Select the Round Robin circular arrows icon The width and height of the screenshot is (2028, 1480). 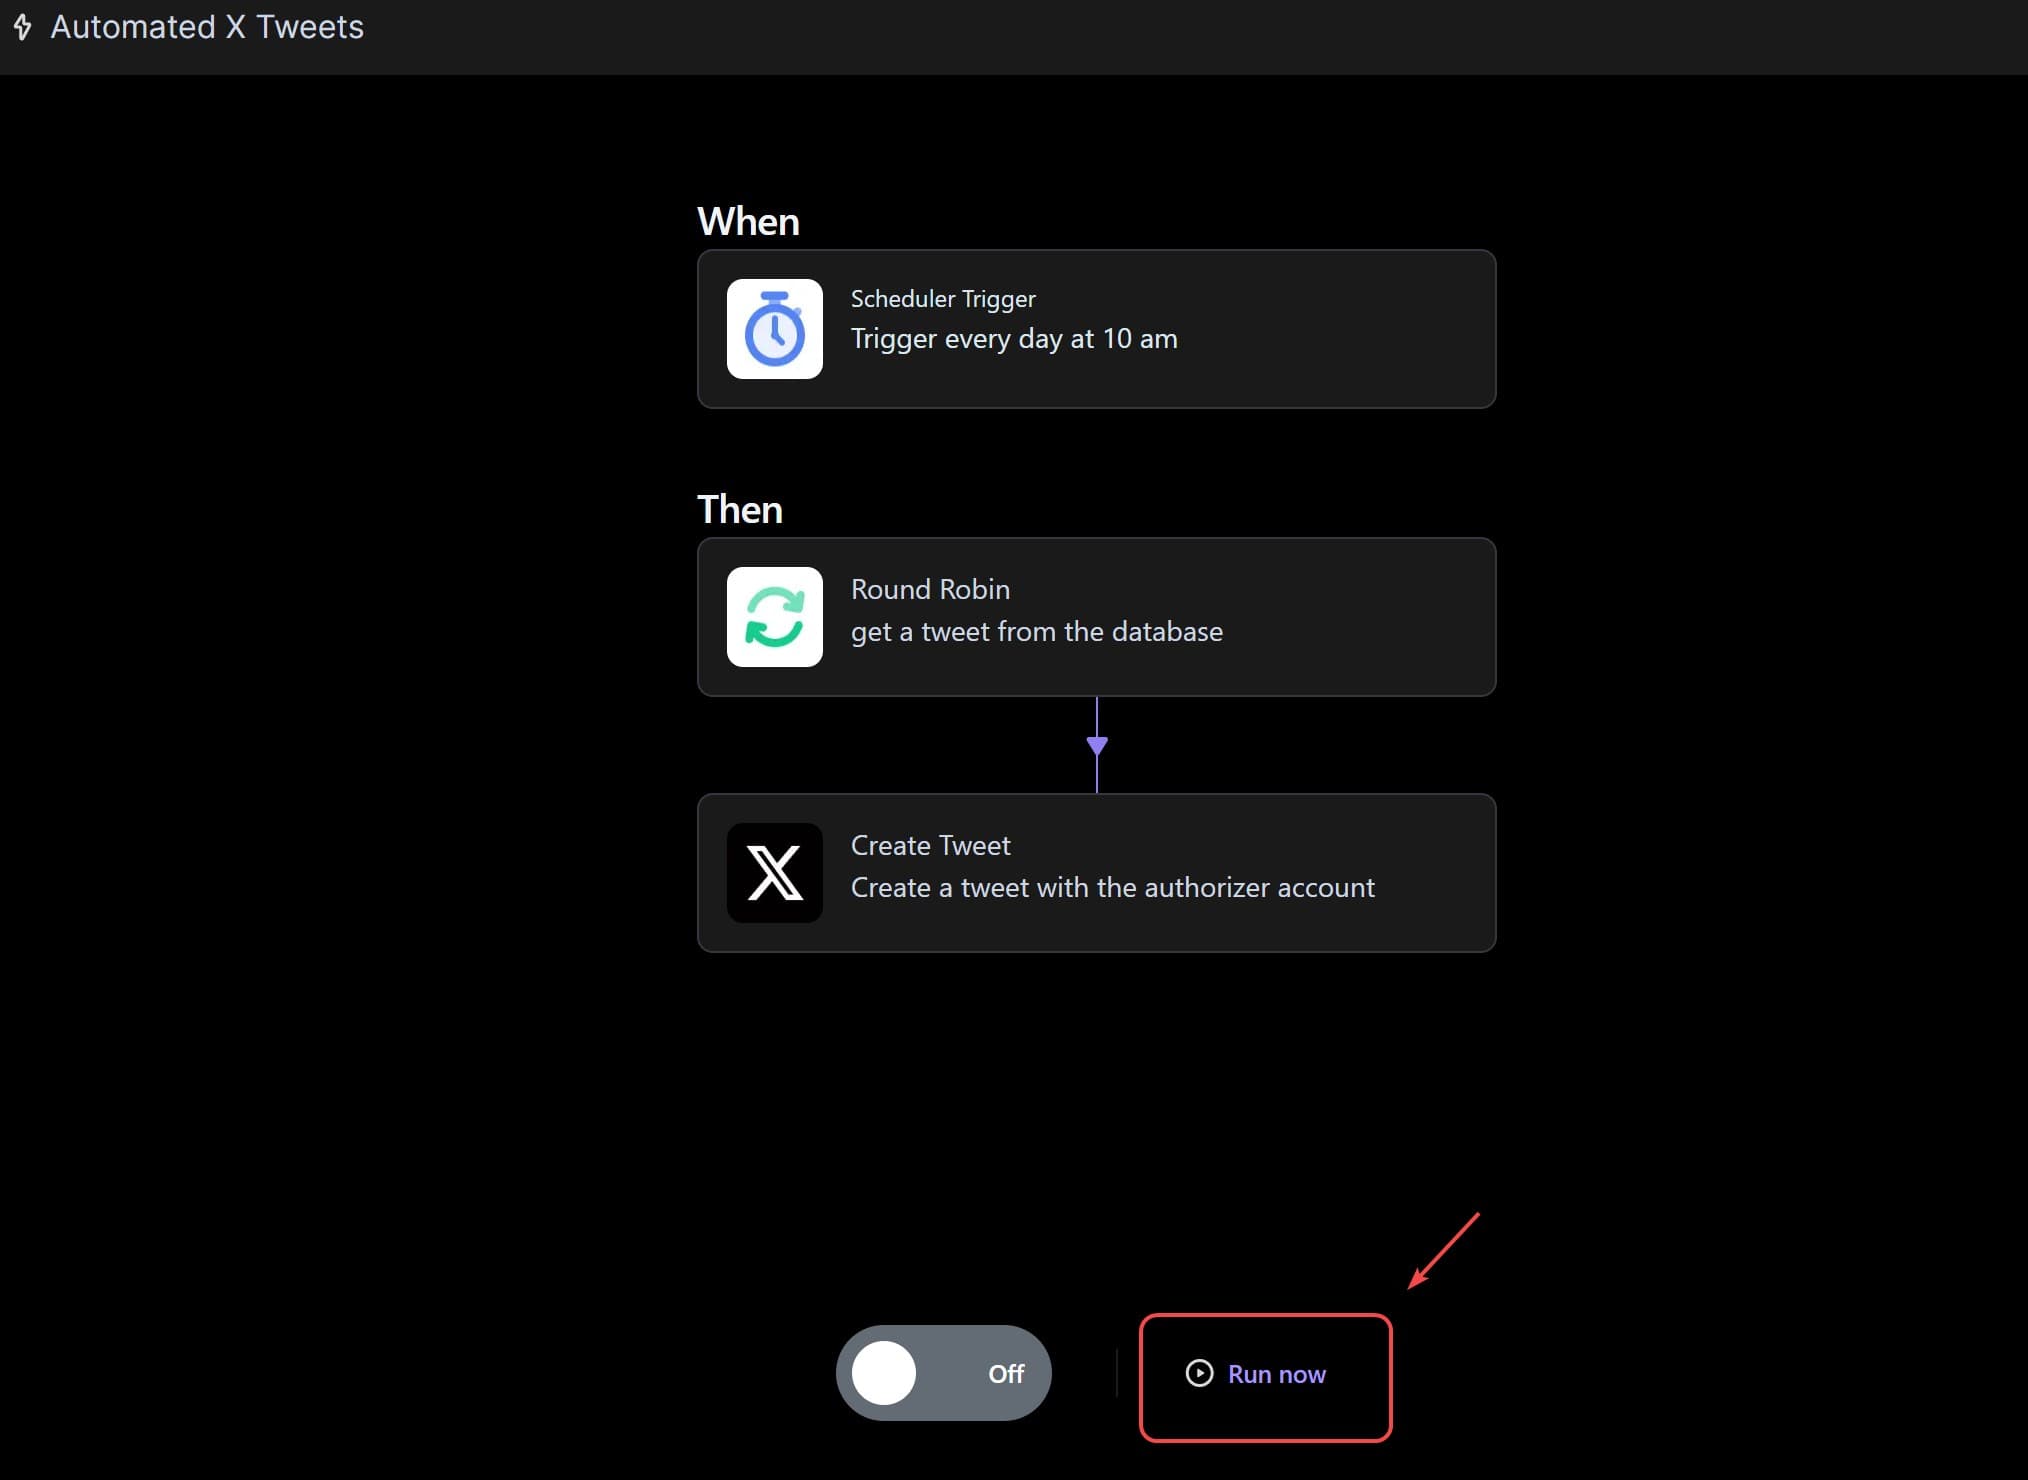pyautogui.click(x=774, y=617)
